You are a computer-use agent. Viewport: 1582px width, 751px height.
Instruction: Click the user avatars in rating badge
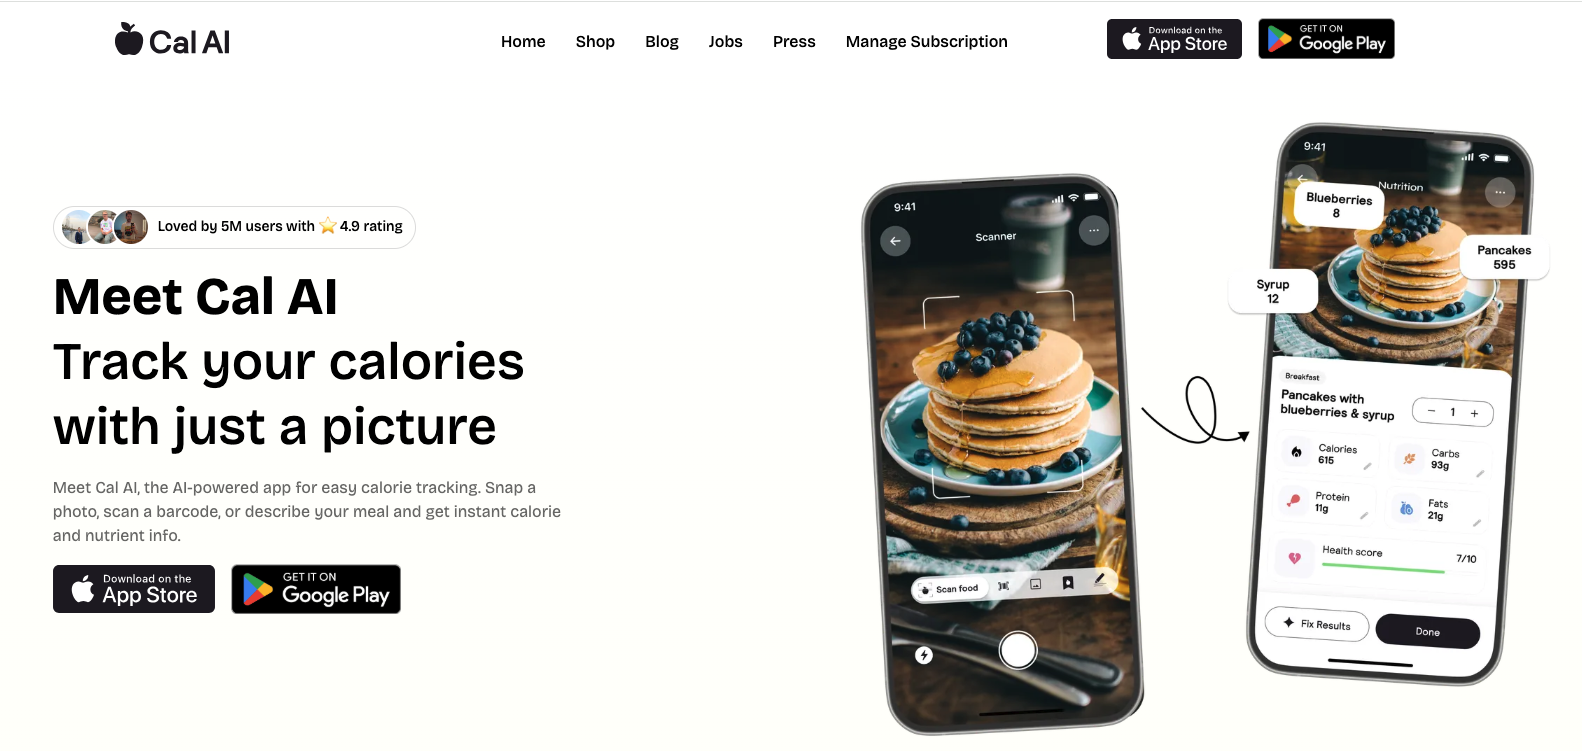pyautogui.click(x=105, y=227)
